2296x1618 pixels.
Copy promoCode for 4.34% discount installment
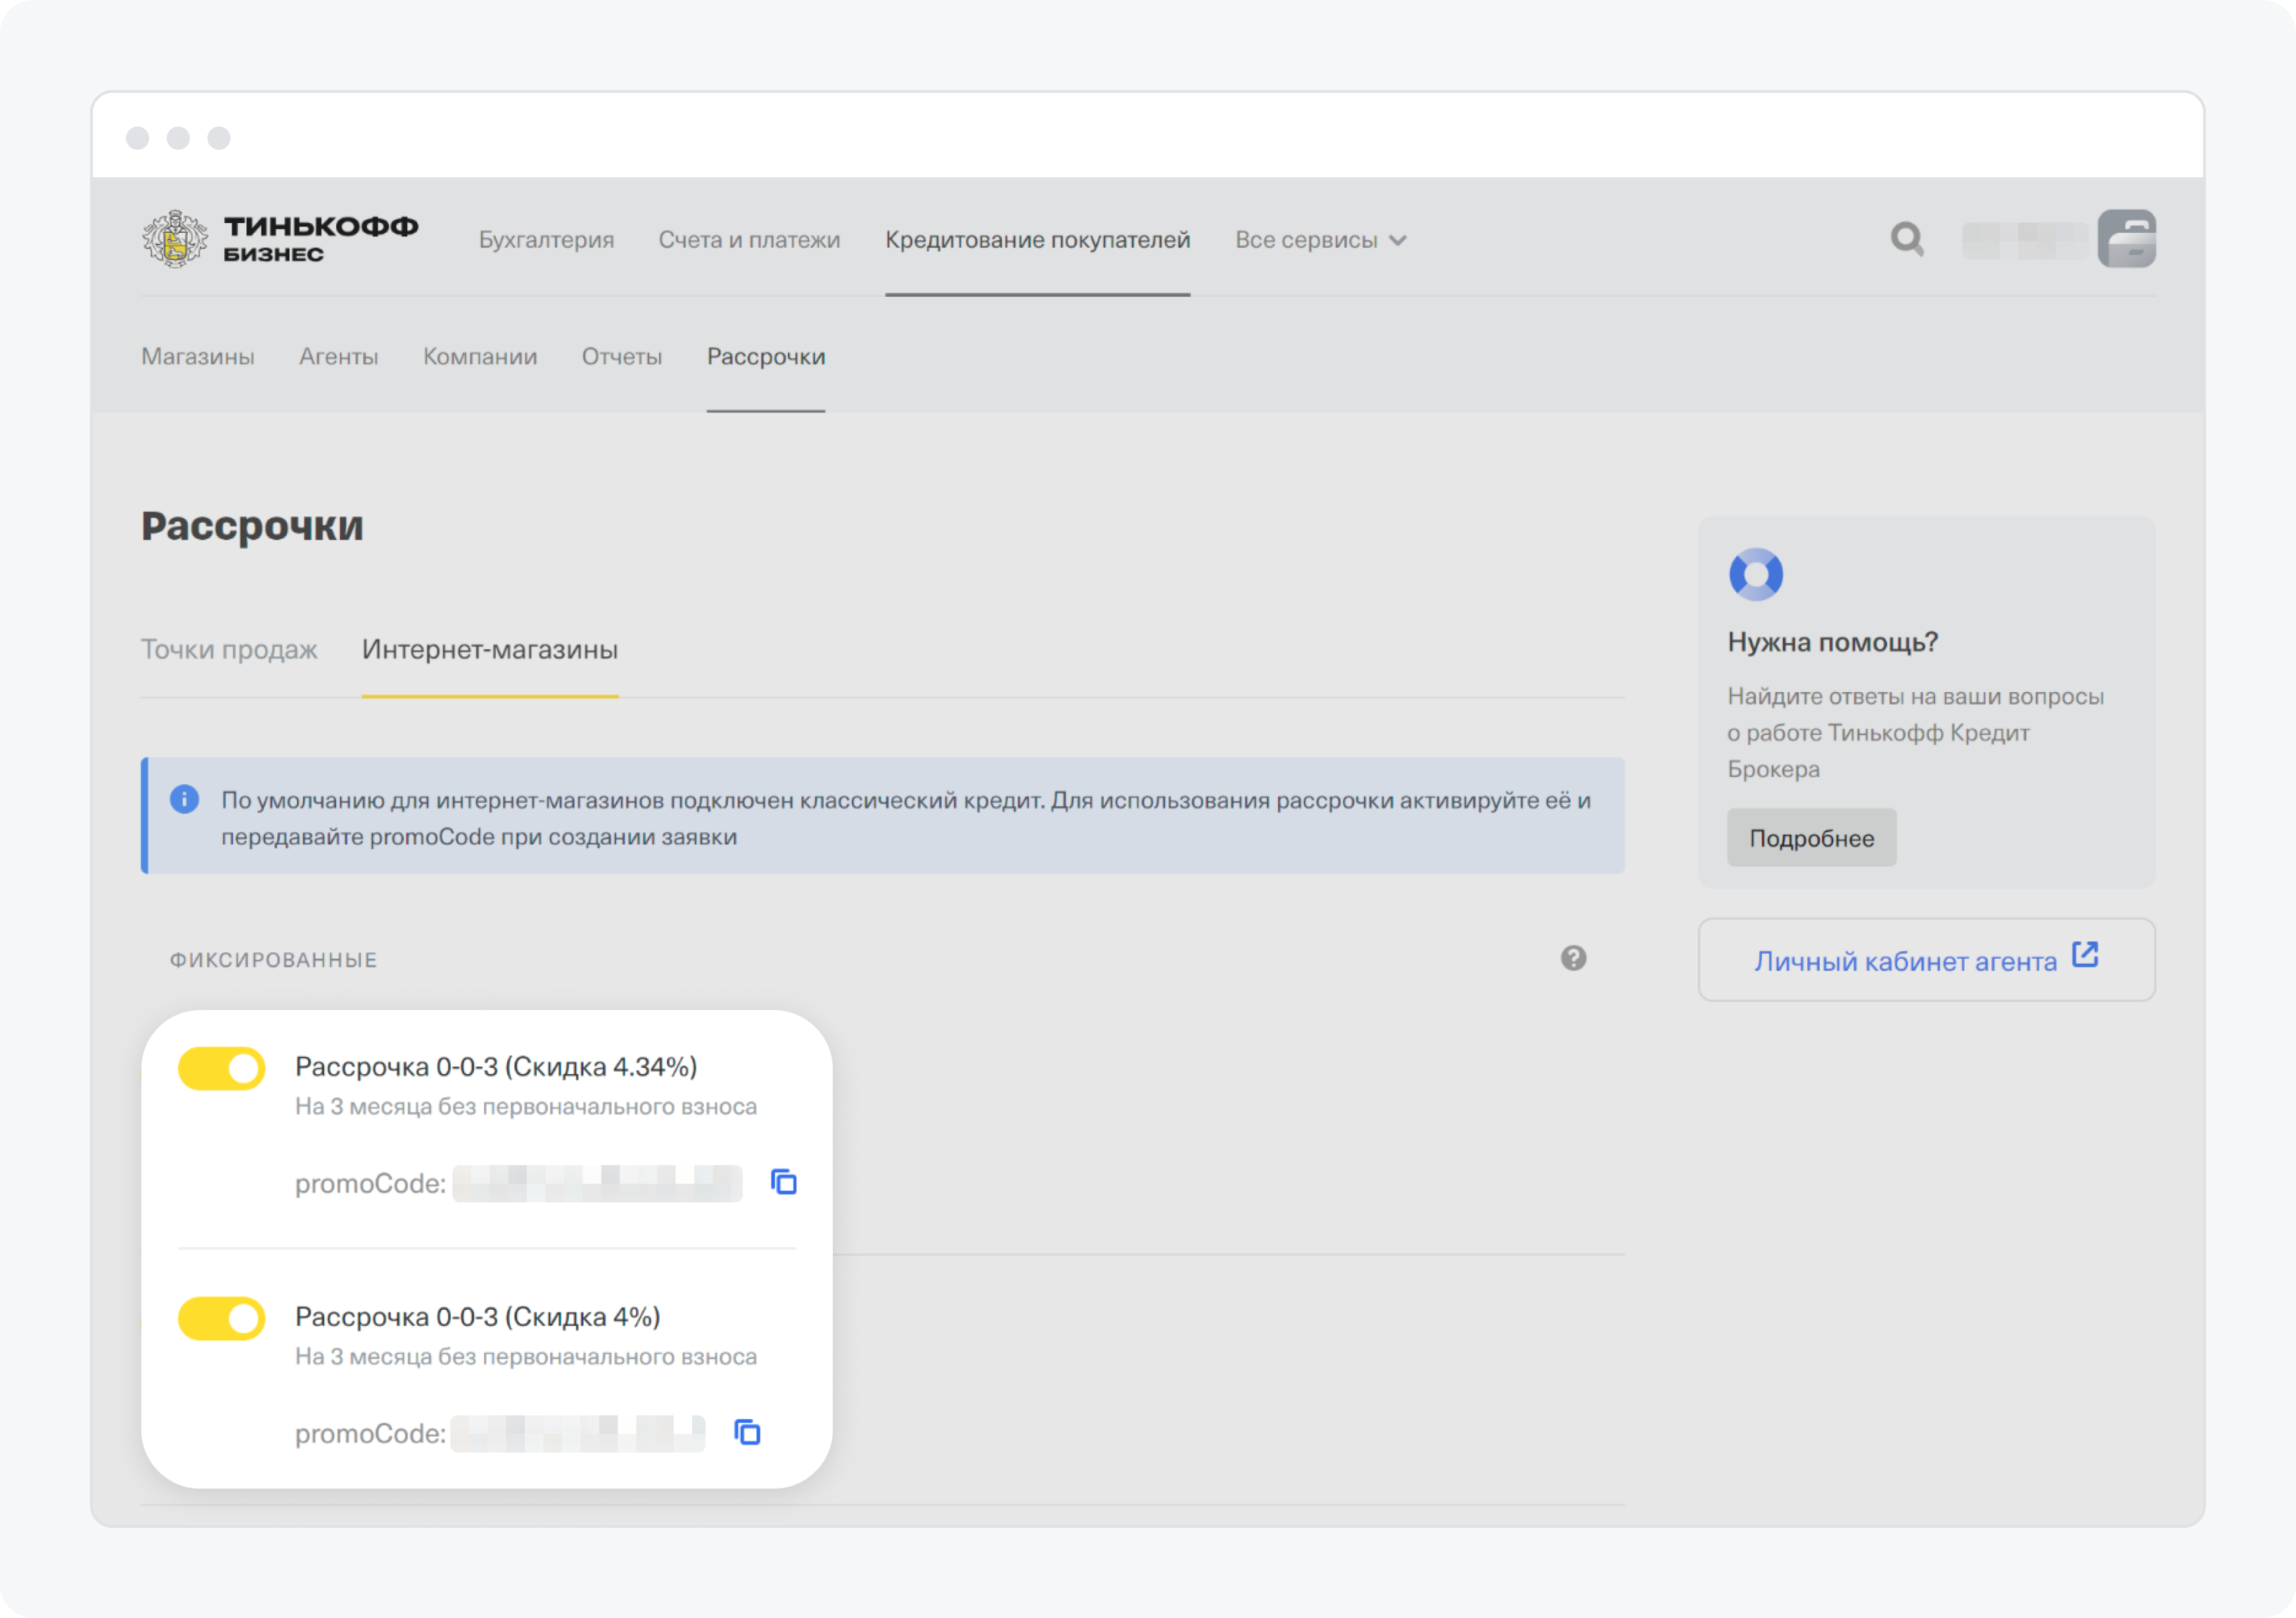784,1182
